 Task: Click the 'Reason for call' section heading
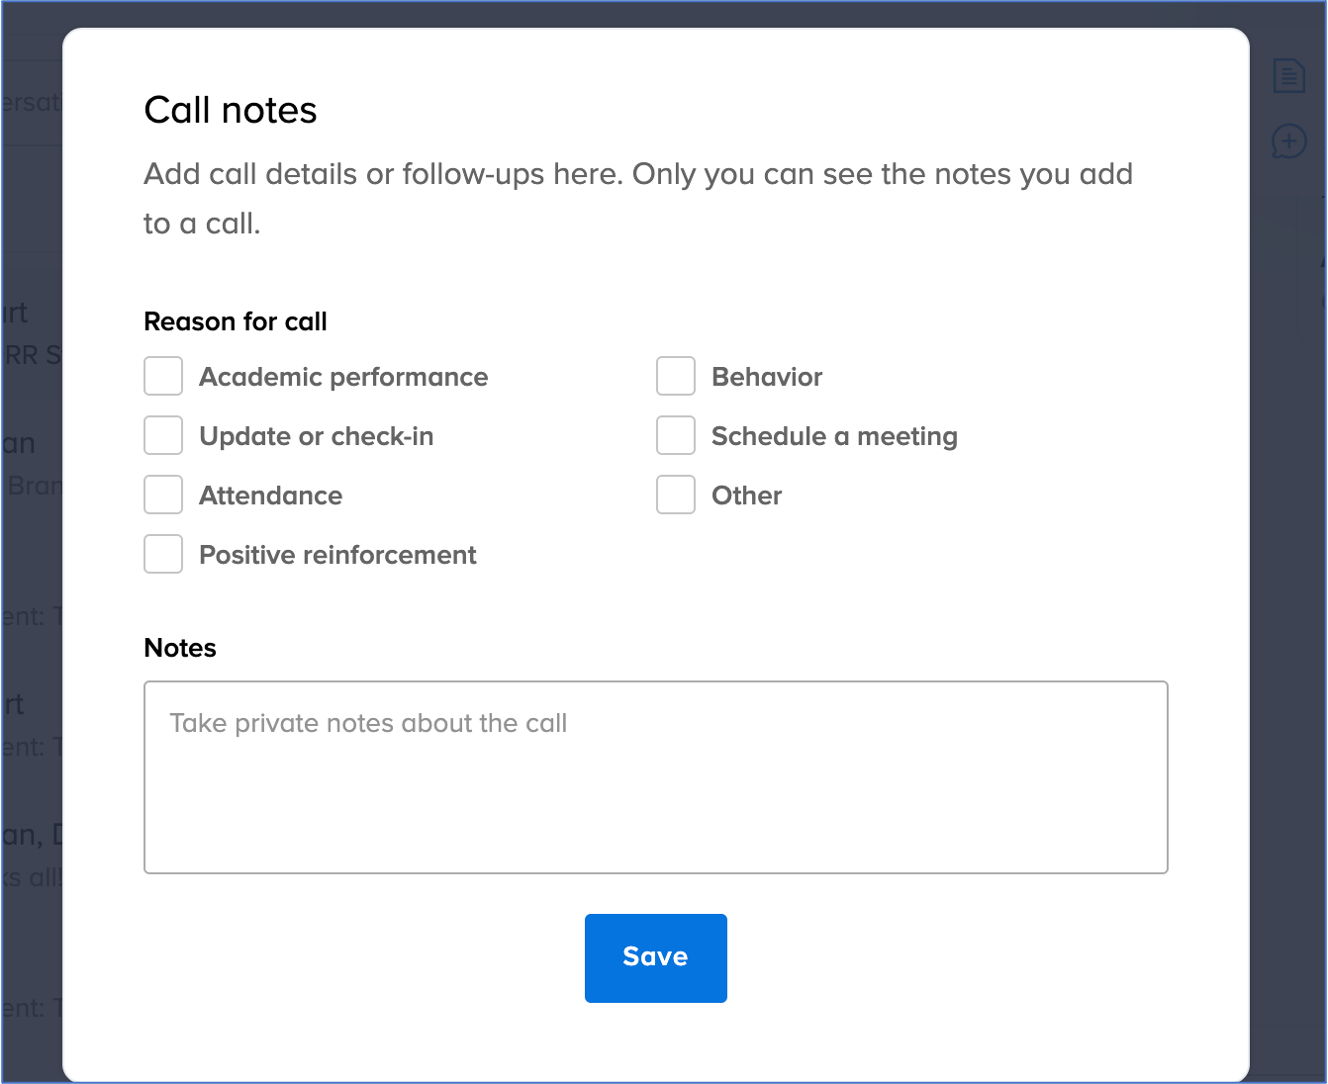[235, 321]
